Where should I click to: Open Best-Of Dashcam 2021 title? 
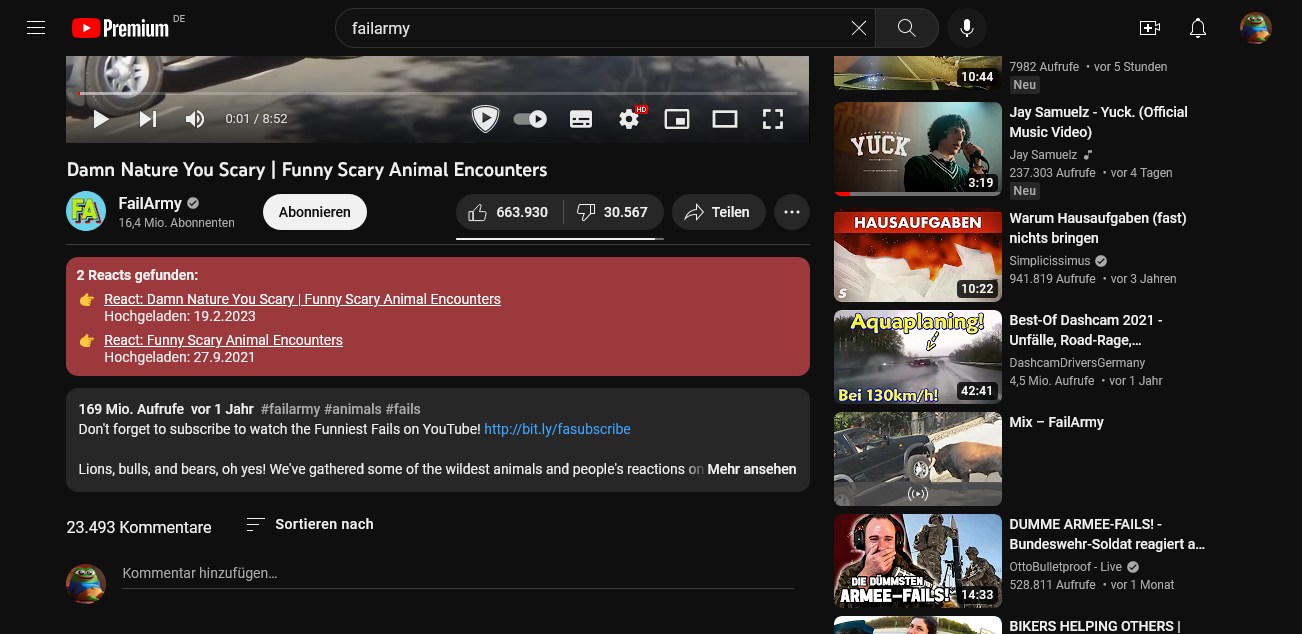1086,330
